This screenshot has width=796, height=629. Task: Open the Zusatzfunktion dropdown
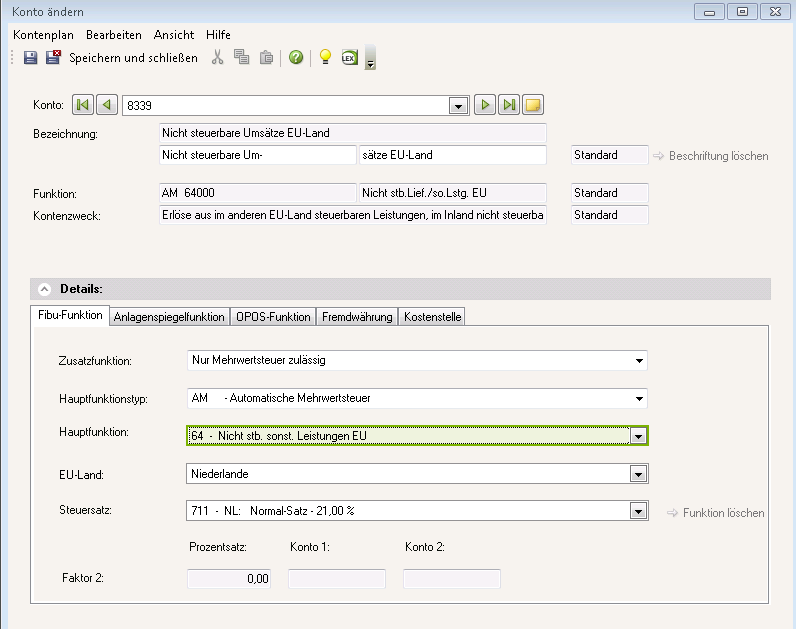[x=417, y=360]
